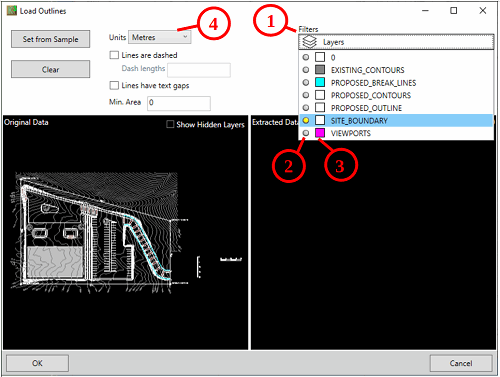Toggle the PROPOSED_CONTOURS visibility bulb
Viewport: 500px width, 377px height.
306,95
